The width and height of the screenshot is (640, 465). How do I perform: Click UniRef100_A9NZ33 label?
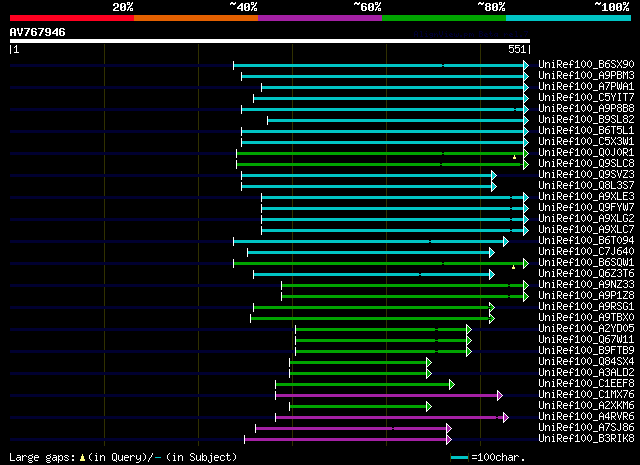click(586, 285)
